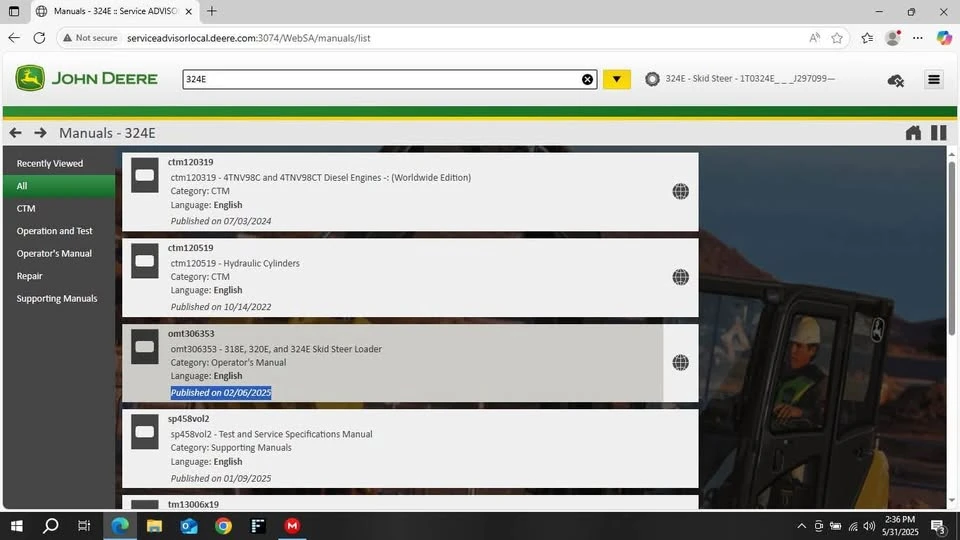The height and width of the screenshot is (540, 960).
Task: Select Recently Viewed in sidebar
Action: click(50, 163)
